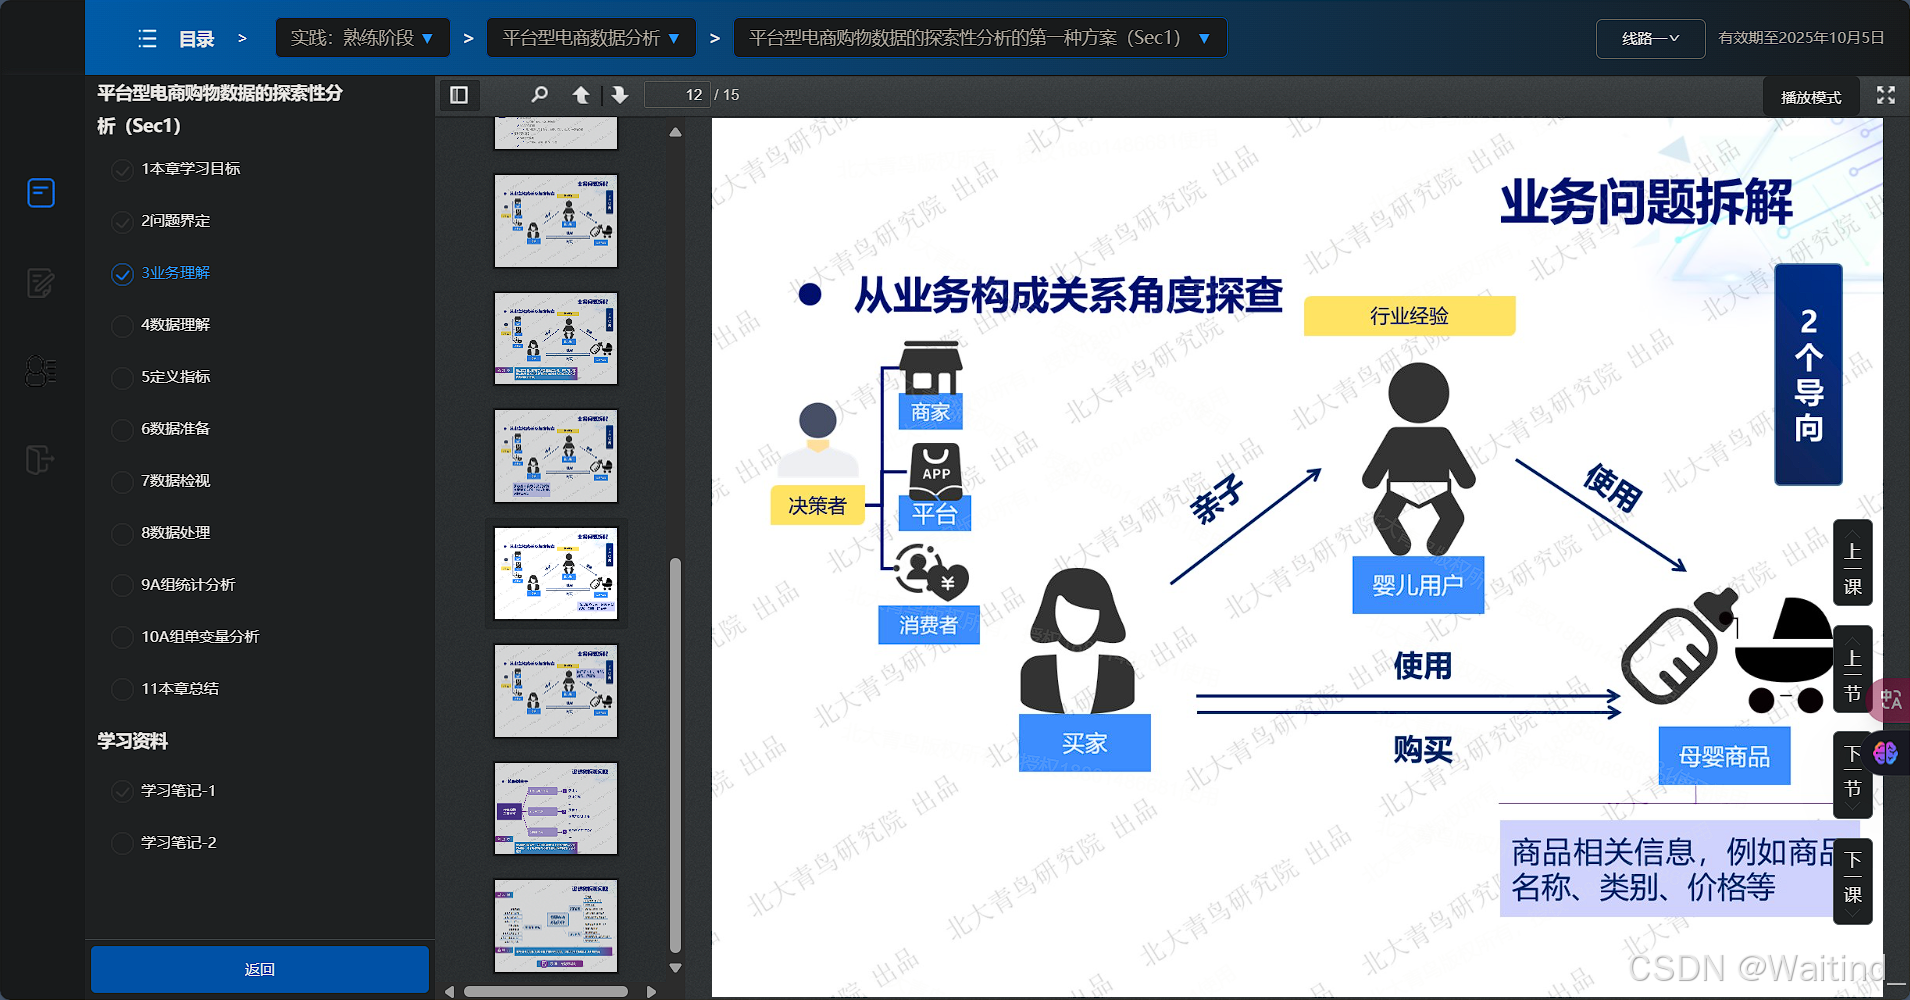1910x1000 pixels.
Task: Click the right horizontal scroll arrow
Action: click(x=652, y=992)
